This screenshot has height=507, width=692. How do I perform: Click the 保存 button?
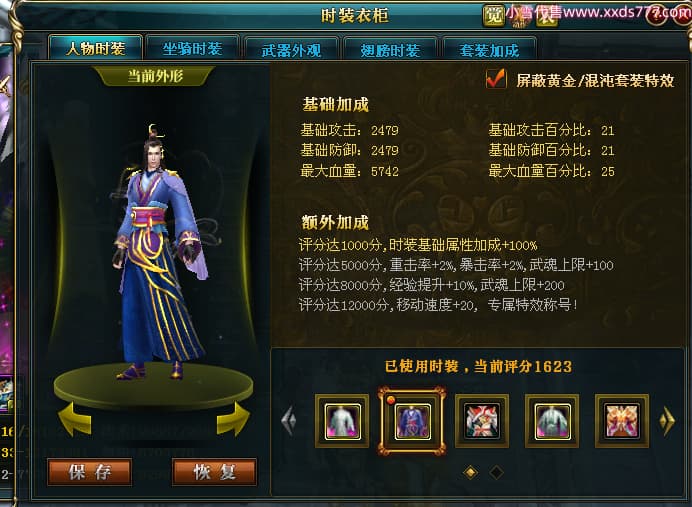90,472
